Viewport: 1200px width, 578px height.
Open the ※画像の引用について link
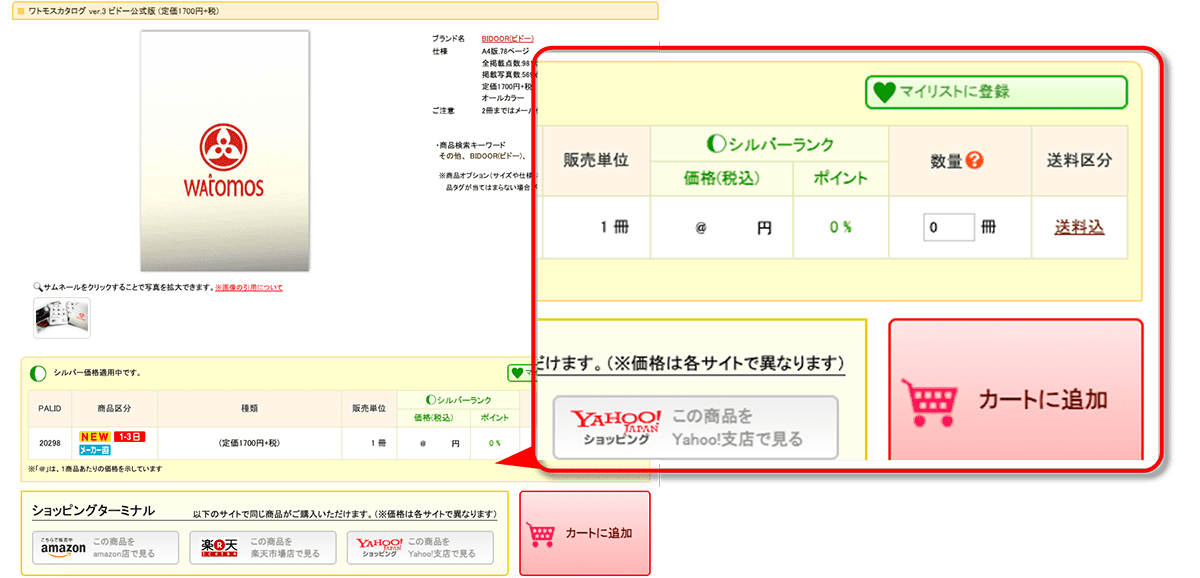tap(249, 287)
